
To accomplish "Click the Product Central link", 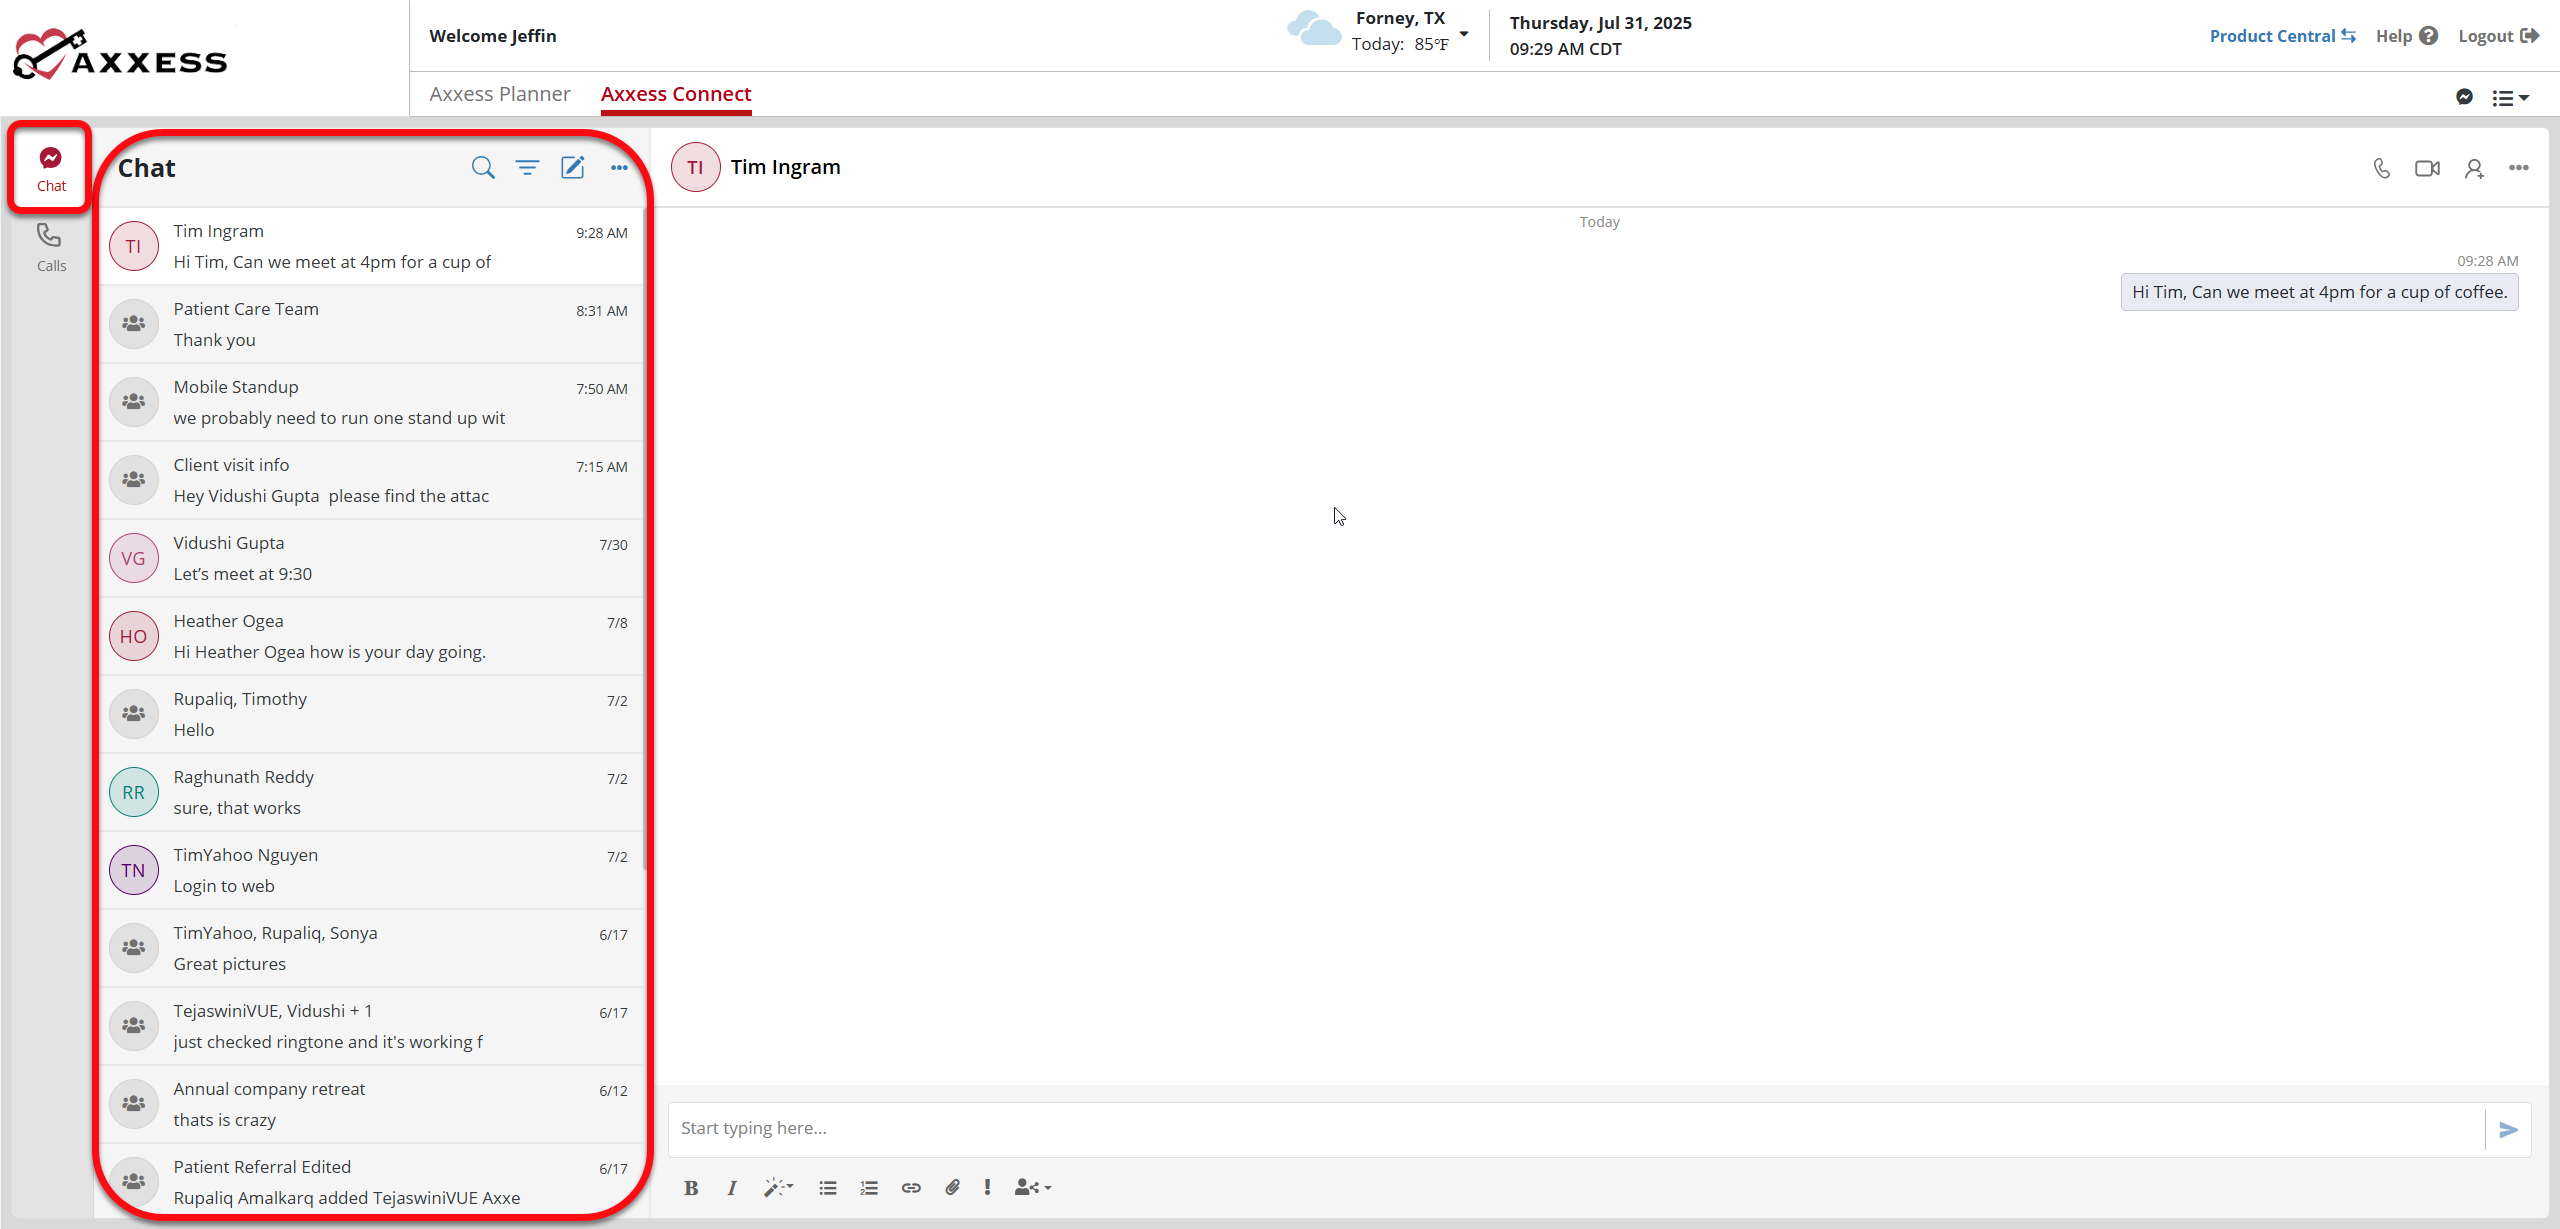I will 2282,36.
